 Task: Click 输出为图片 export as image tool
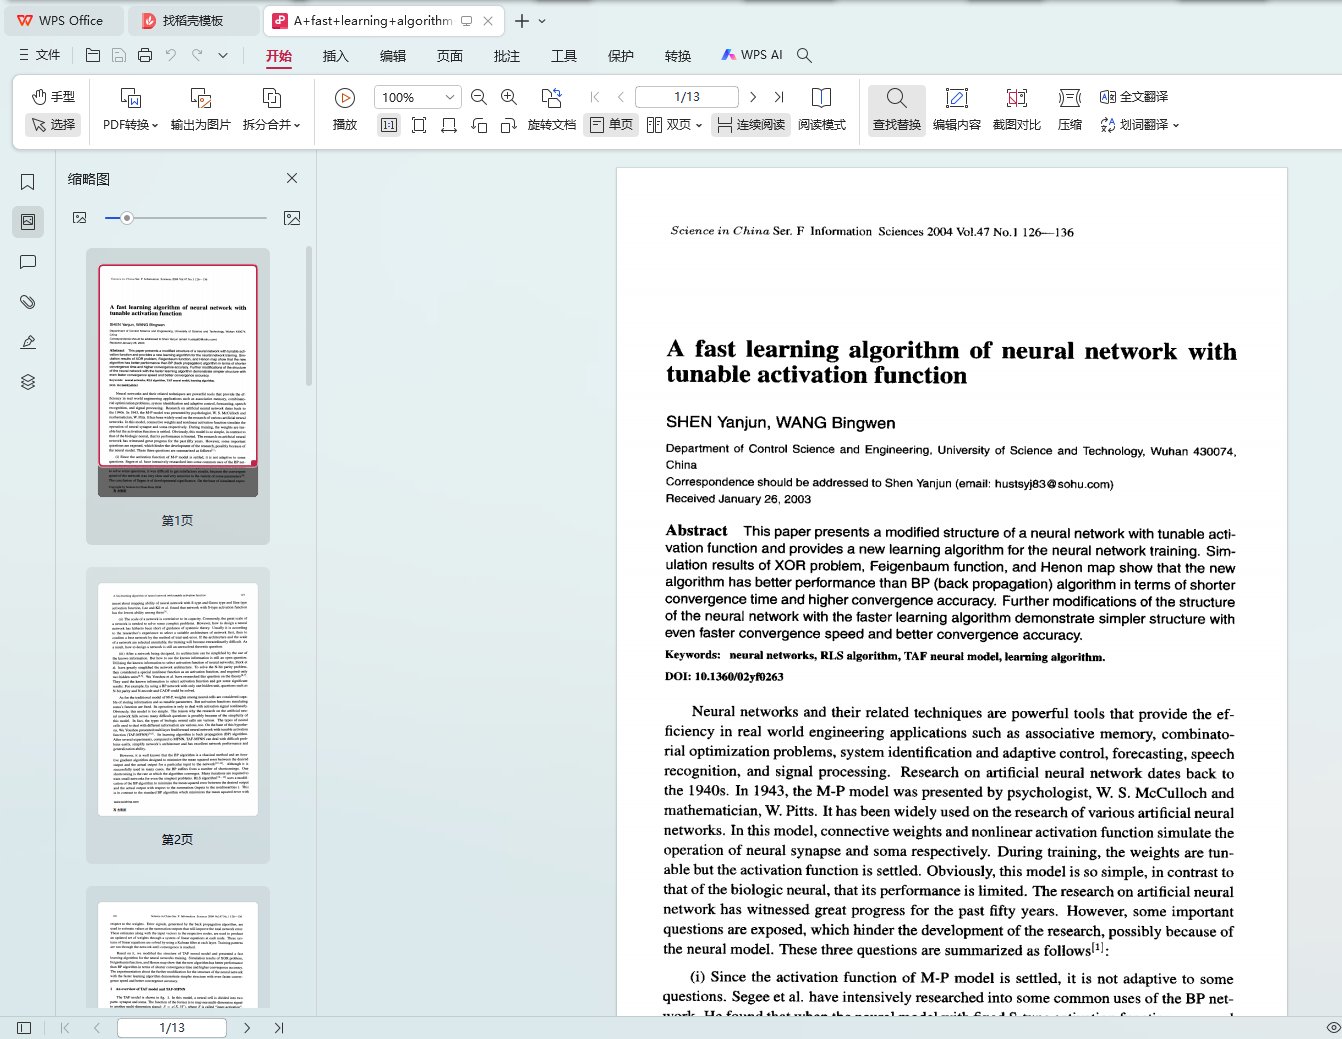(x=201, y=110)
